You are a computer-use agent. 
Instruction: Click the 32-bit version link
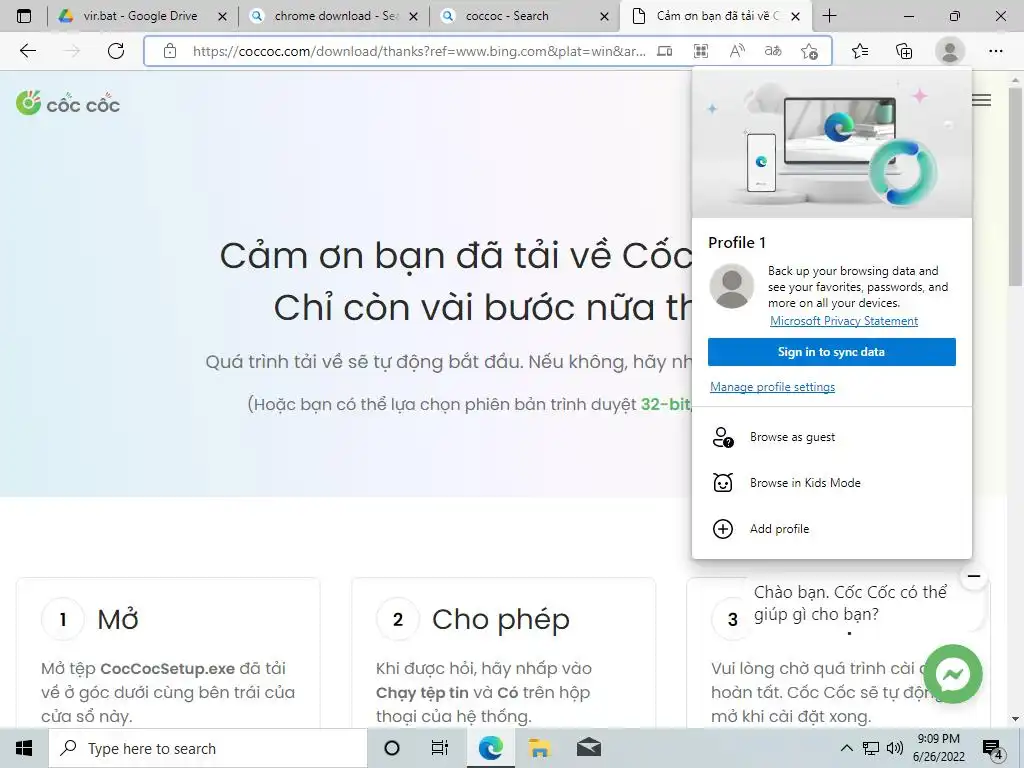point(665,404)
